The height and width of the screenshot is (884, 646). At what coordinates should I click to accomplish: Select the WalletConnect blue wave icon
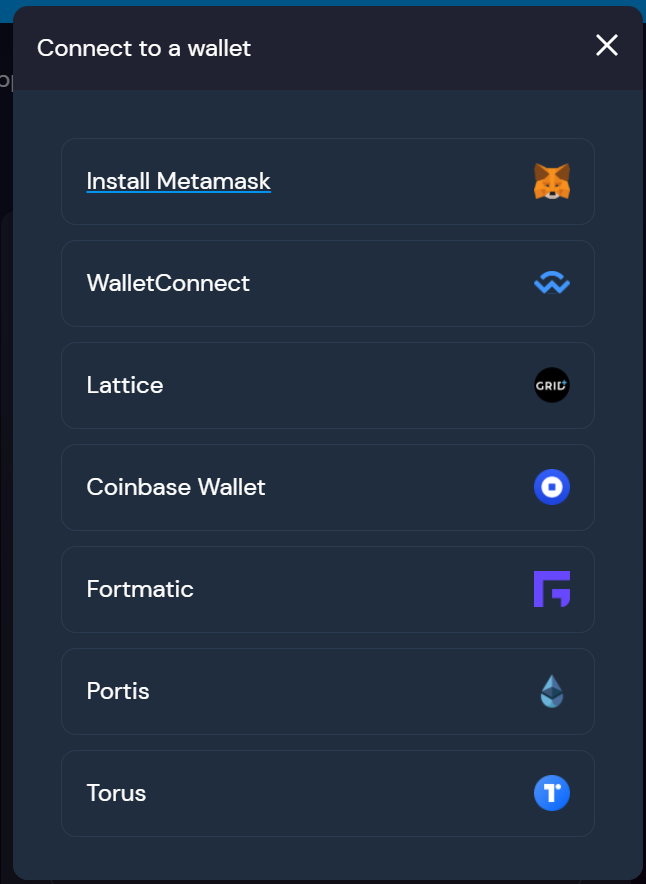[552, 283]
